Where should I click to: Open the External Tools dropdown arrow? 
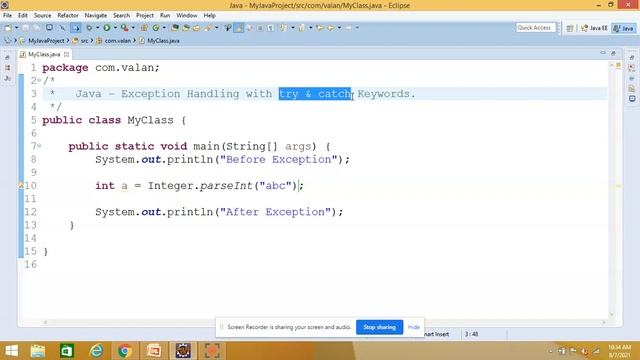point(133,28)
